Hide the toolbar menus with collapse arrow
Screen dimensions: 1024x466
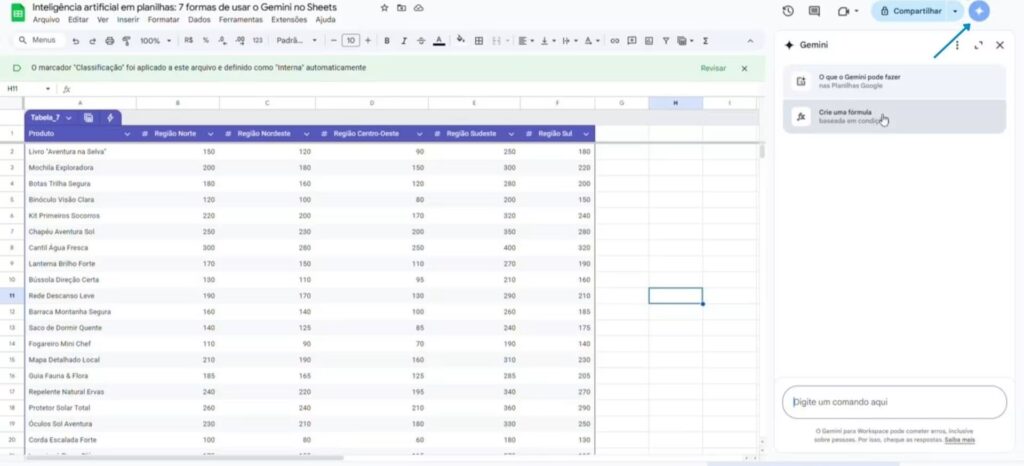(x=750, y=40)
